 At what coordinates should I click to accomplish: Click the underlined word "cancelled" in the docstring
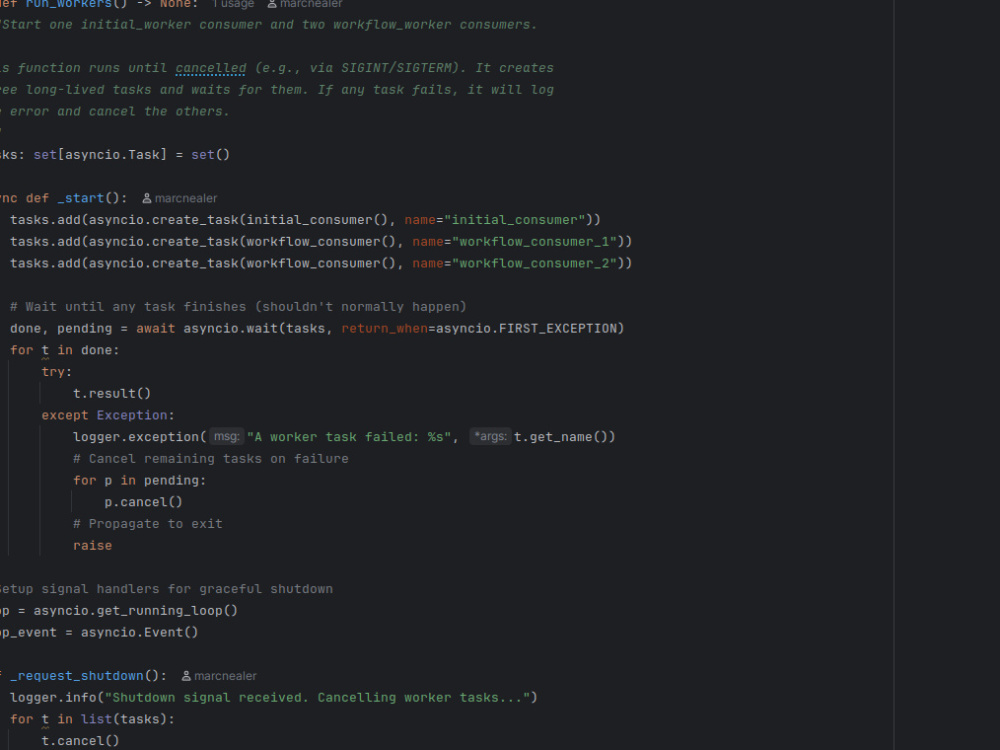tap(211, 68)
